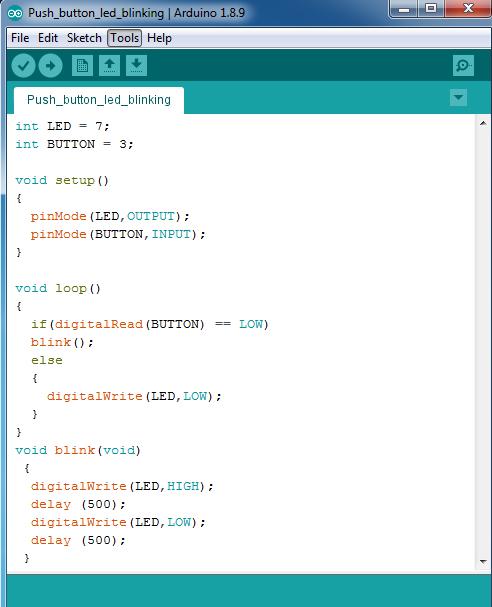Click the 'digitalWrite(LED,HIGH);' line

point(122,486)
